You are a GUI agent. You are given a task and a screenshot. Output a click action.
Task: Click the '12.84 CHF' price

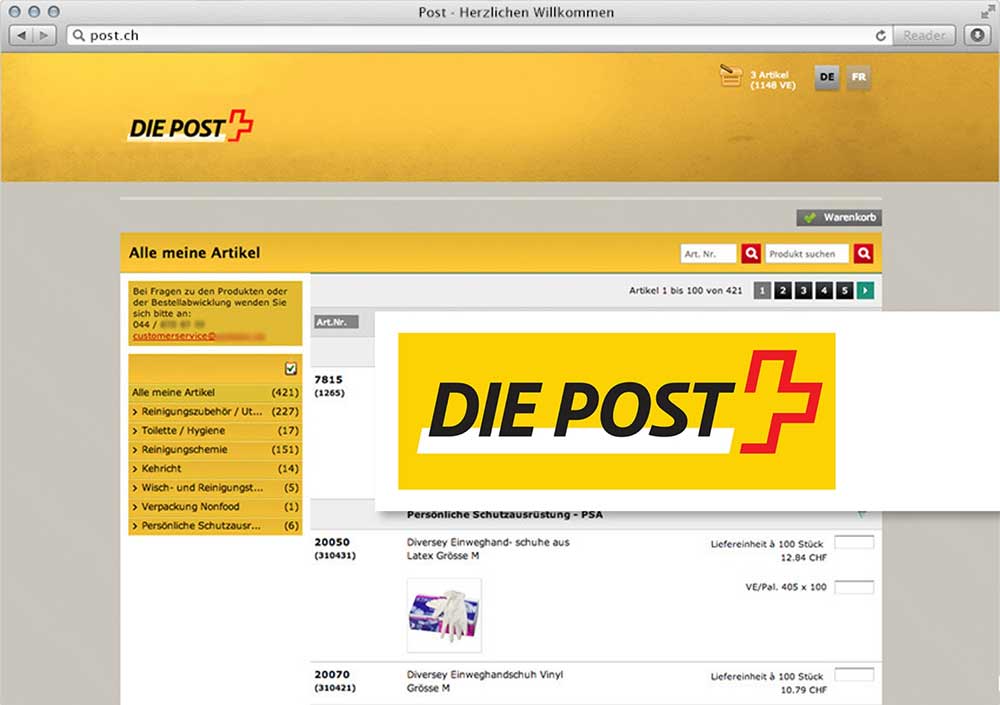pos(804,558)
